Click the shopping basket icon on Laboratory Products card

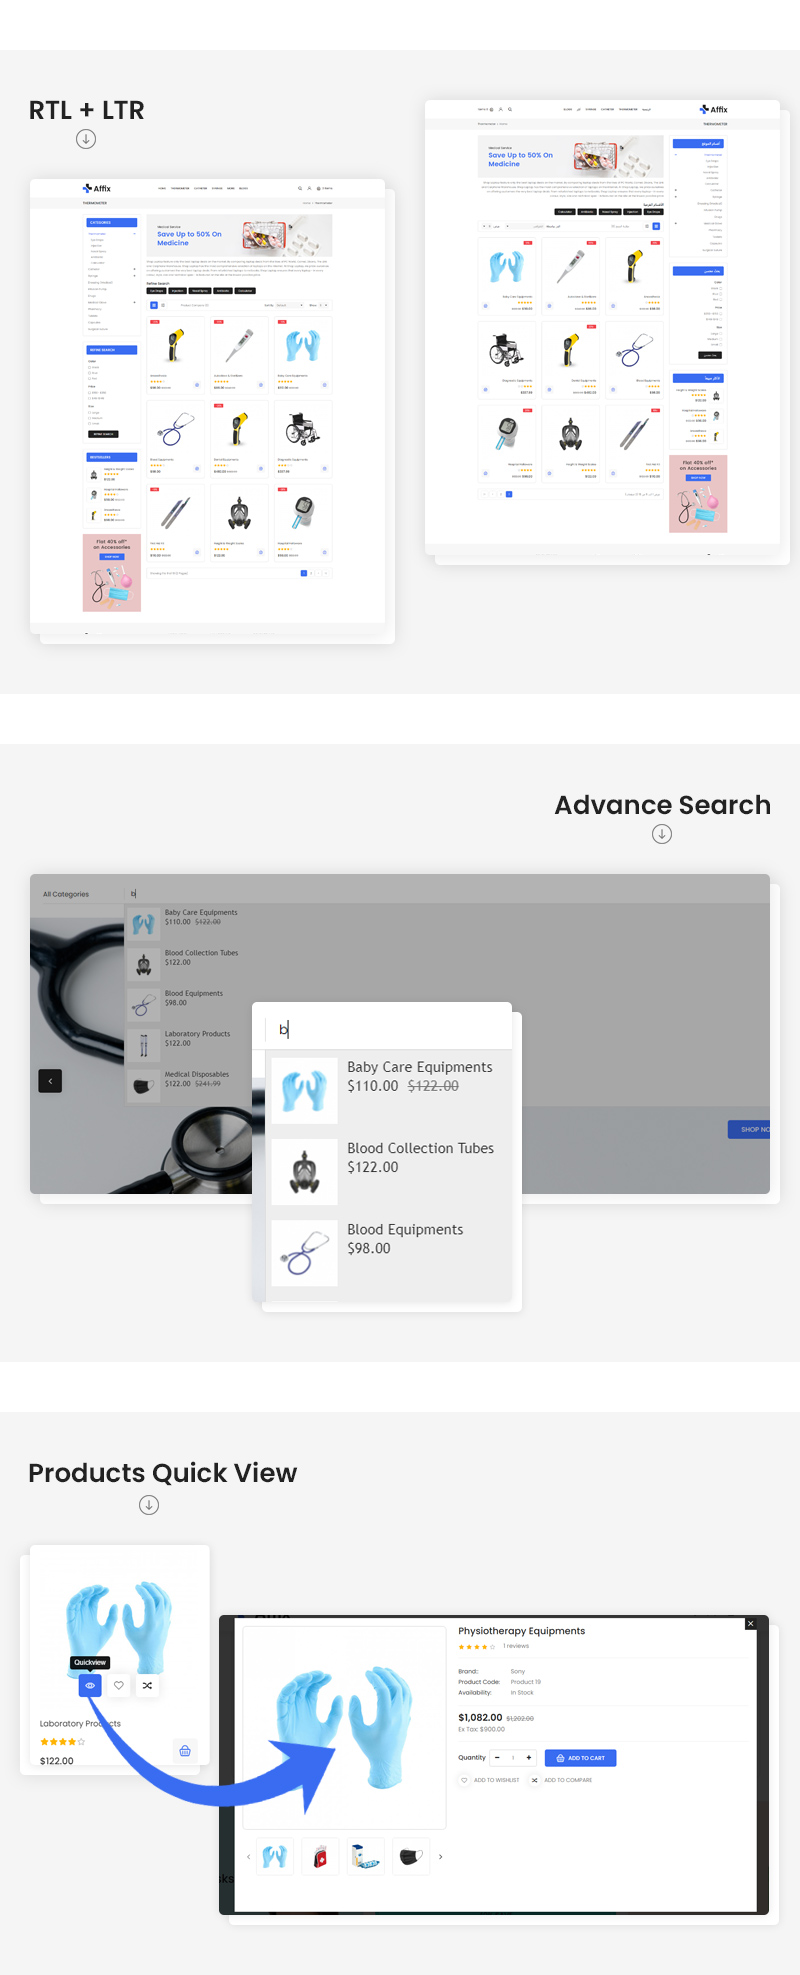click(185, 1750)
